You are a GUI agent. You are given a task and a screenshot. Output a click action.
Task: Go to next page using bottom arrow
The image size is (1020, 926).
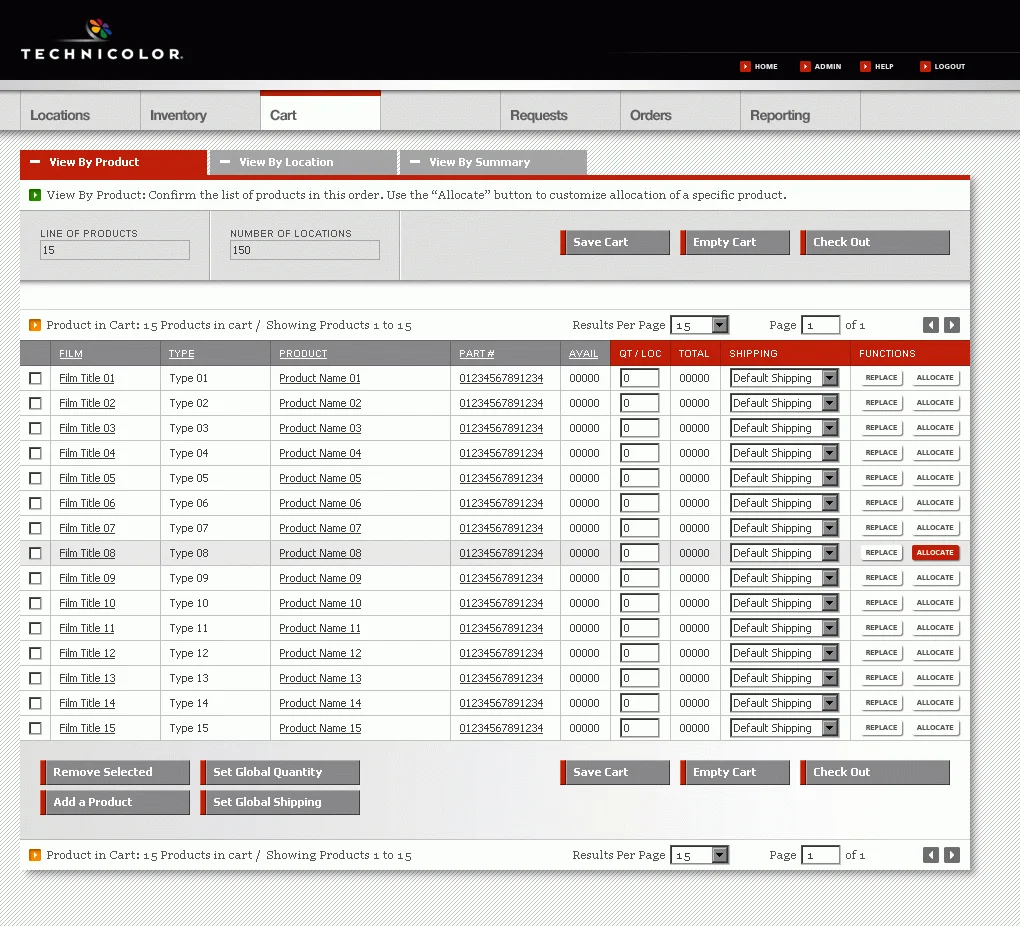(x=952, y=855)
